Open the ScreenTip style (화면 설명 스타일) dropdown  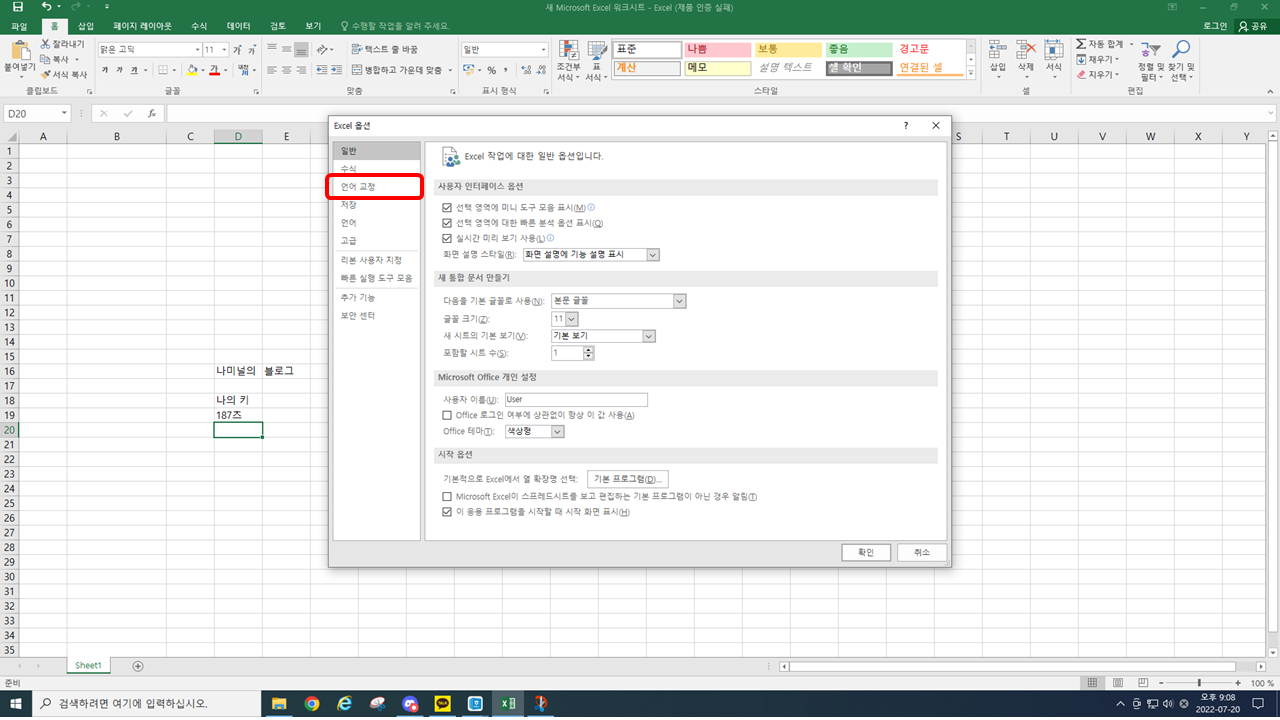[653, 255]
